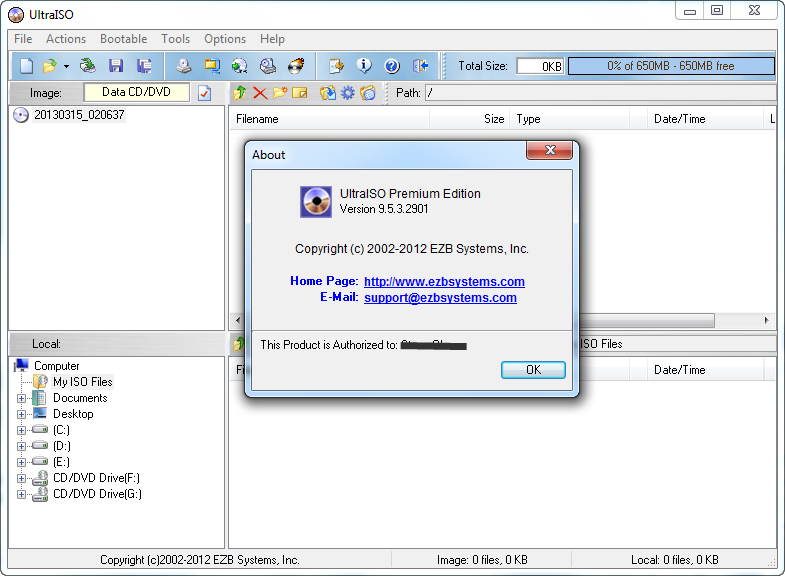Close the About dialog with red X
785x576 pixels.
pyautogui.click(x=550, y=150)
